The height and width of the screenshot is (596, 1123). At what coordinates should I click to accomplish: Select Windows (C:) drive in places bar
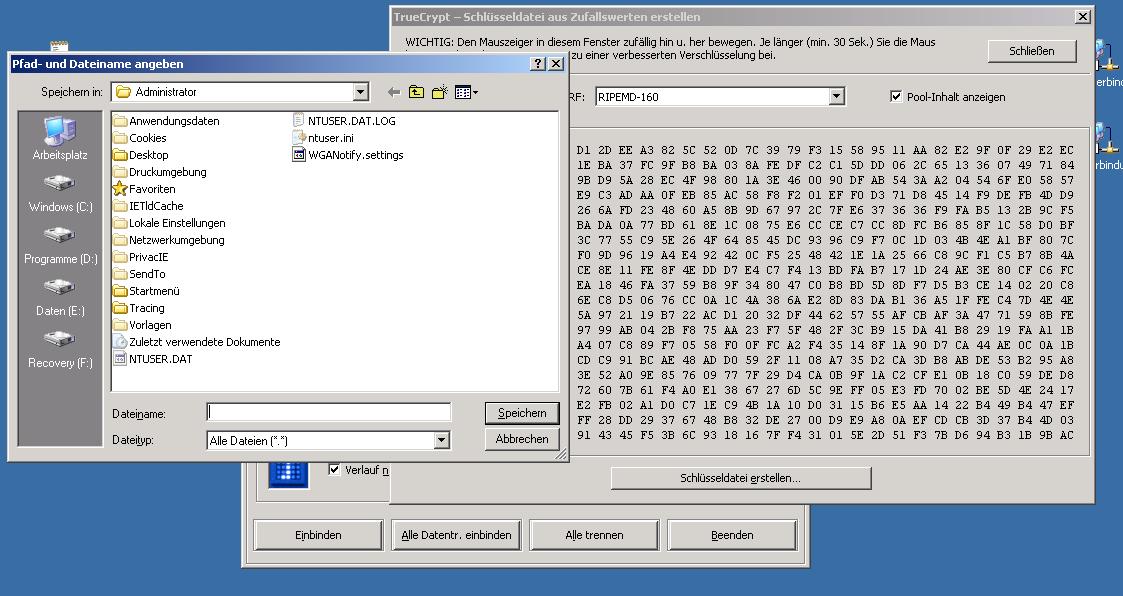pos(60,193)
